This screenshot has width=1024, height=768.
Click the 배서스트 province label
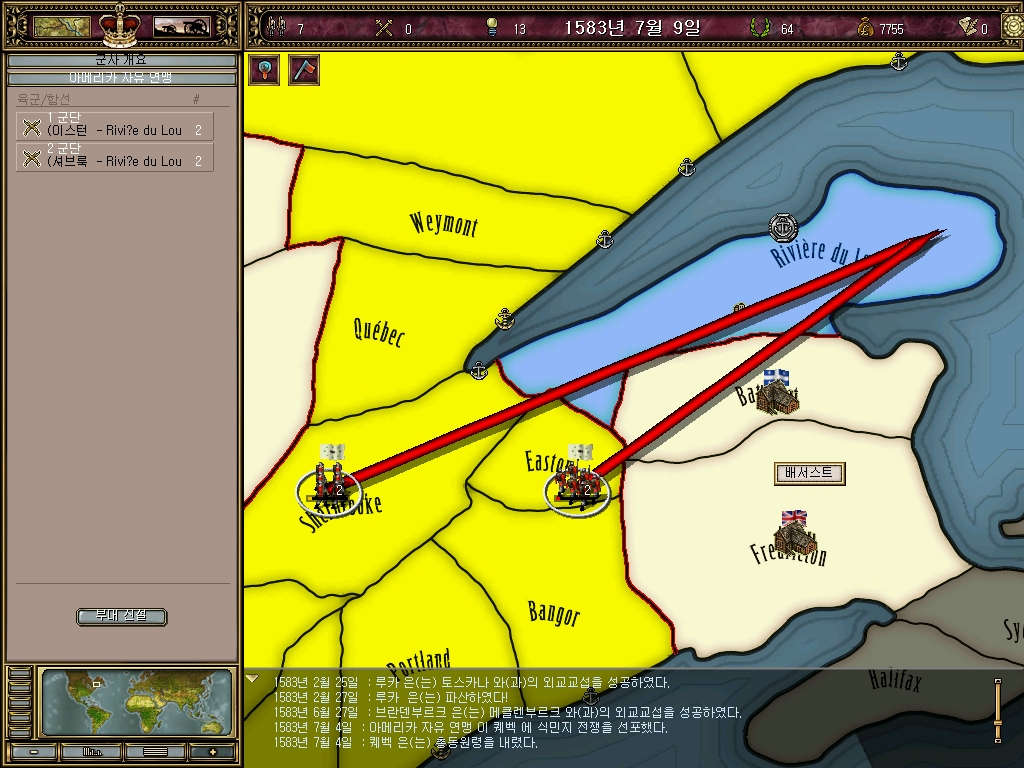click(809, 473)
